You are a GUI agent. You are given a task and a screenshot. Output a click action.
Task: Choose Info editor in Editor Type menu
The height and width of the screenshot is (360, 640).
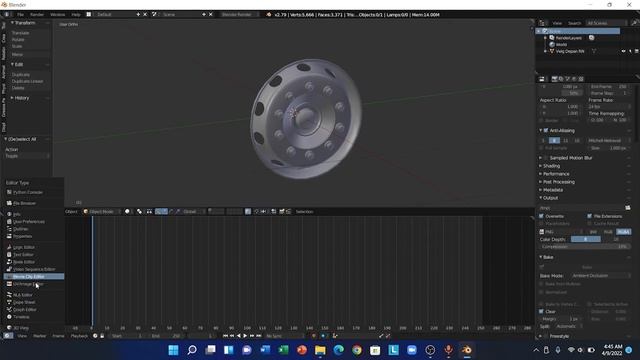(33, 214)
